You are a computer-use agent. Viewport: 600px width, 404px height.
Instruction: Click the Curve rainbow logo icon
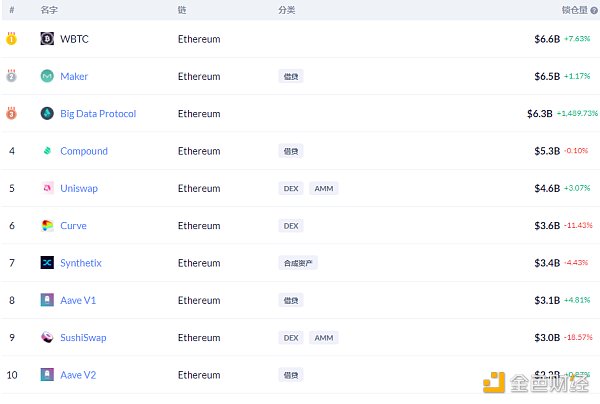coord(47,226)
